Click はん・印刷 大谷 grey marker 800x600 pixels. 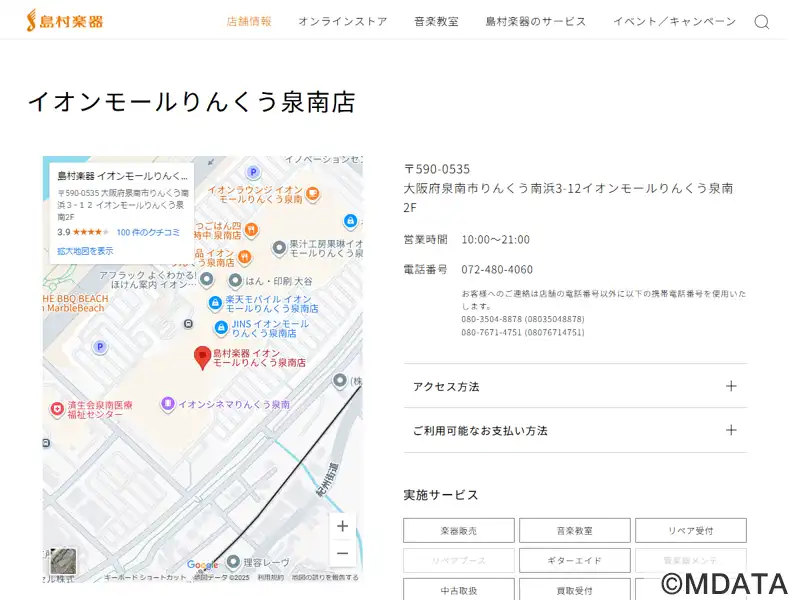coord(235,281)
